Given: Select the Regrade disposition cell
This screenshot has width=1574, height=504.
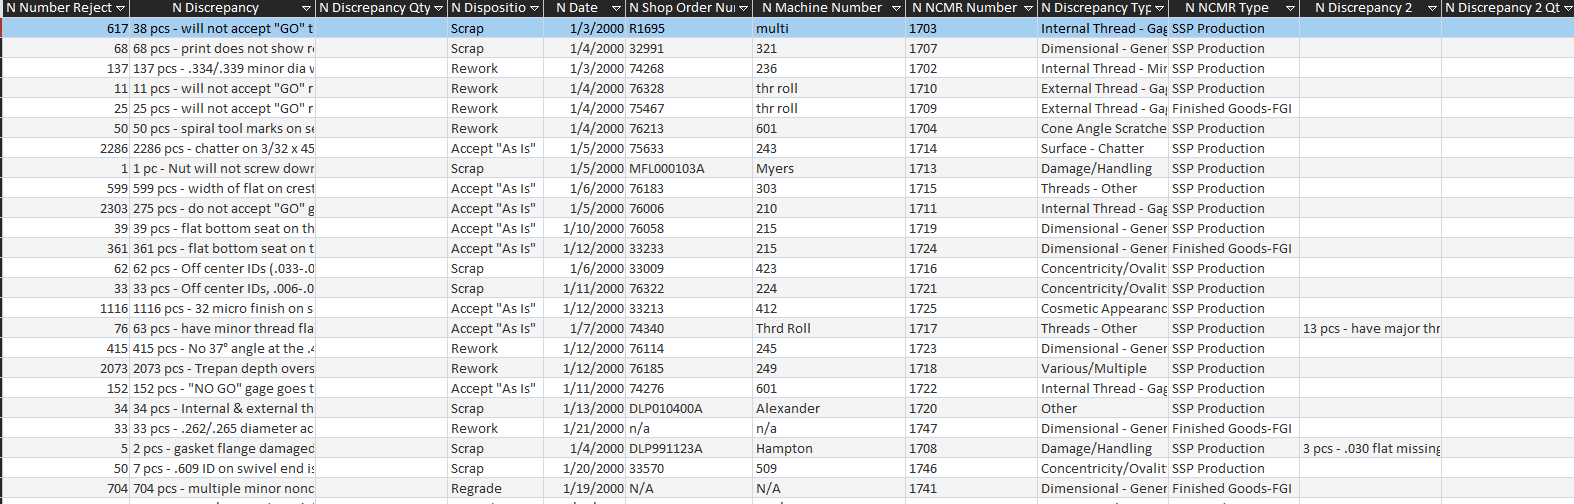Looking at the screenshot, I should 476,489.
